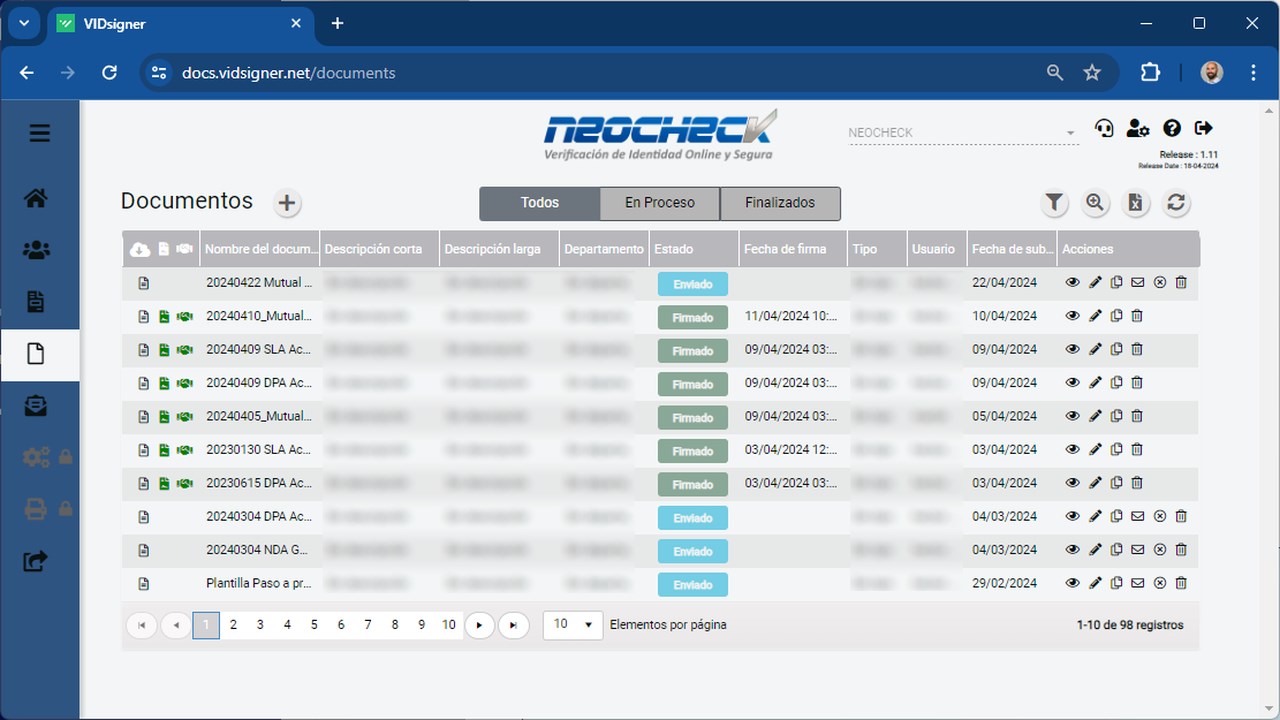Go to page 5 of results
The width and height of the screenshot is (1280, 720).
click(314, 625)
